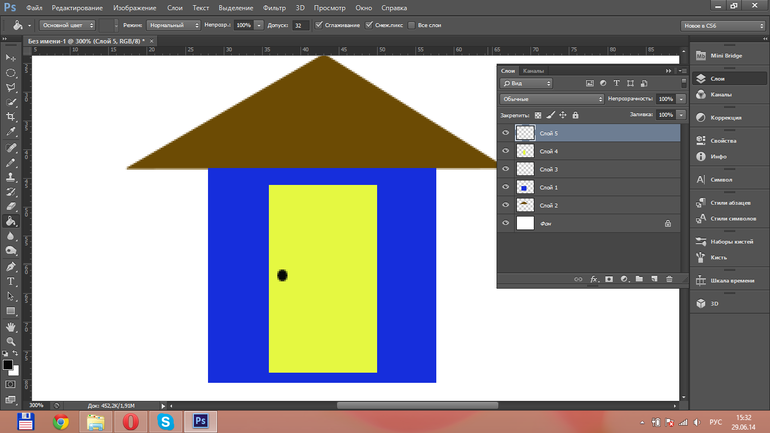This screenshot has width=770, height=433.
Task: Select the Horizontal Type tool
Action: point(11,281)
